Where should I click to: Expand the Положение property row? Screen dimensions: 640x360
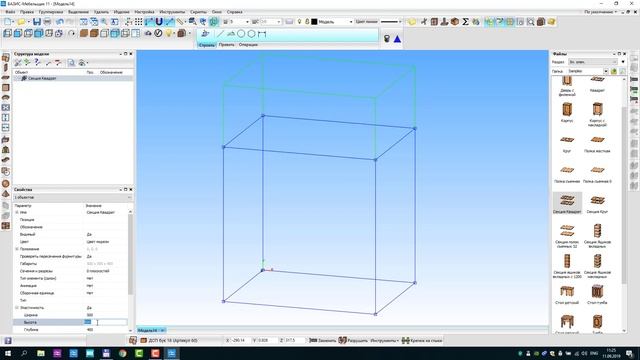point(17,249)
